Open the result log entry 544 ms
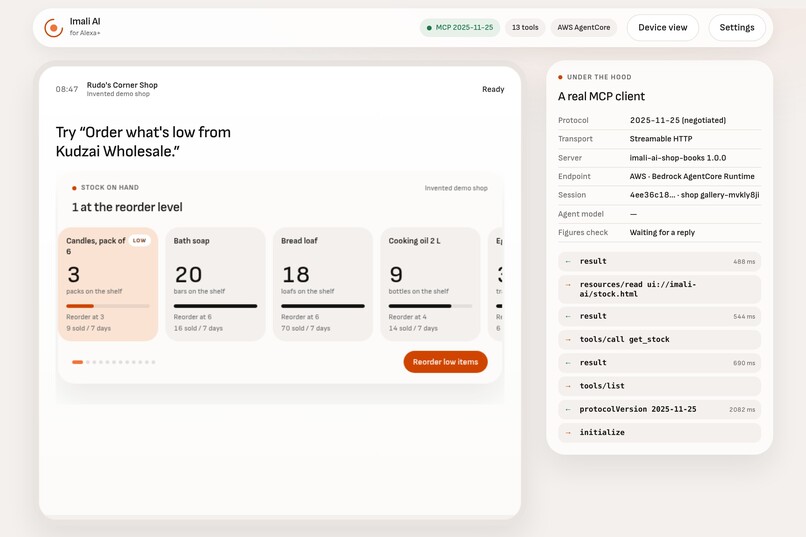 click(660, 317)
